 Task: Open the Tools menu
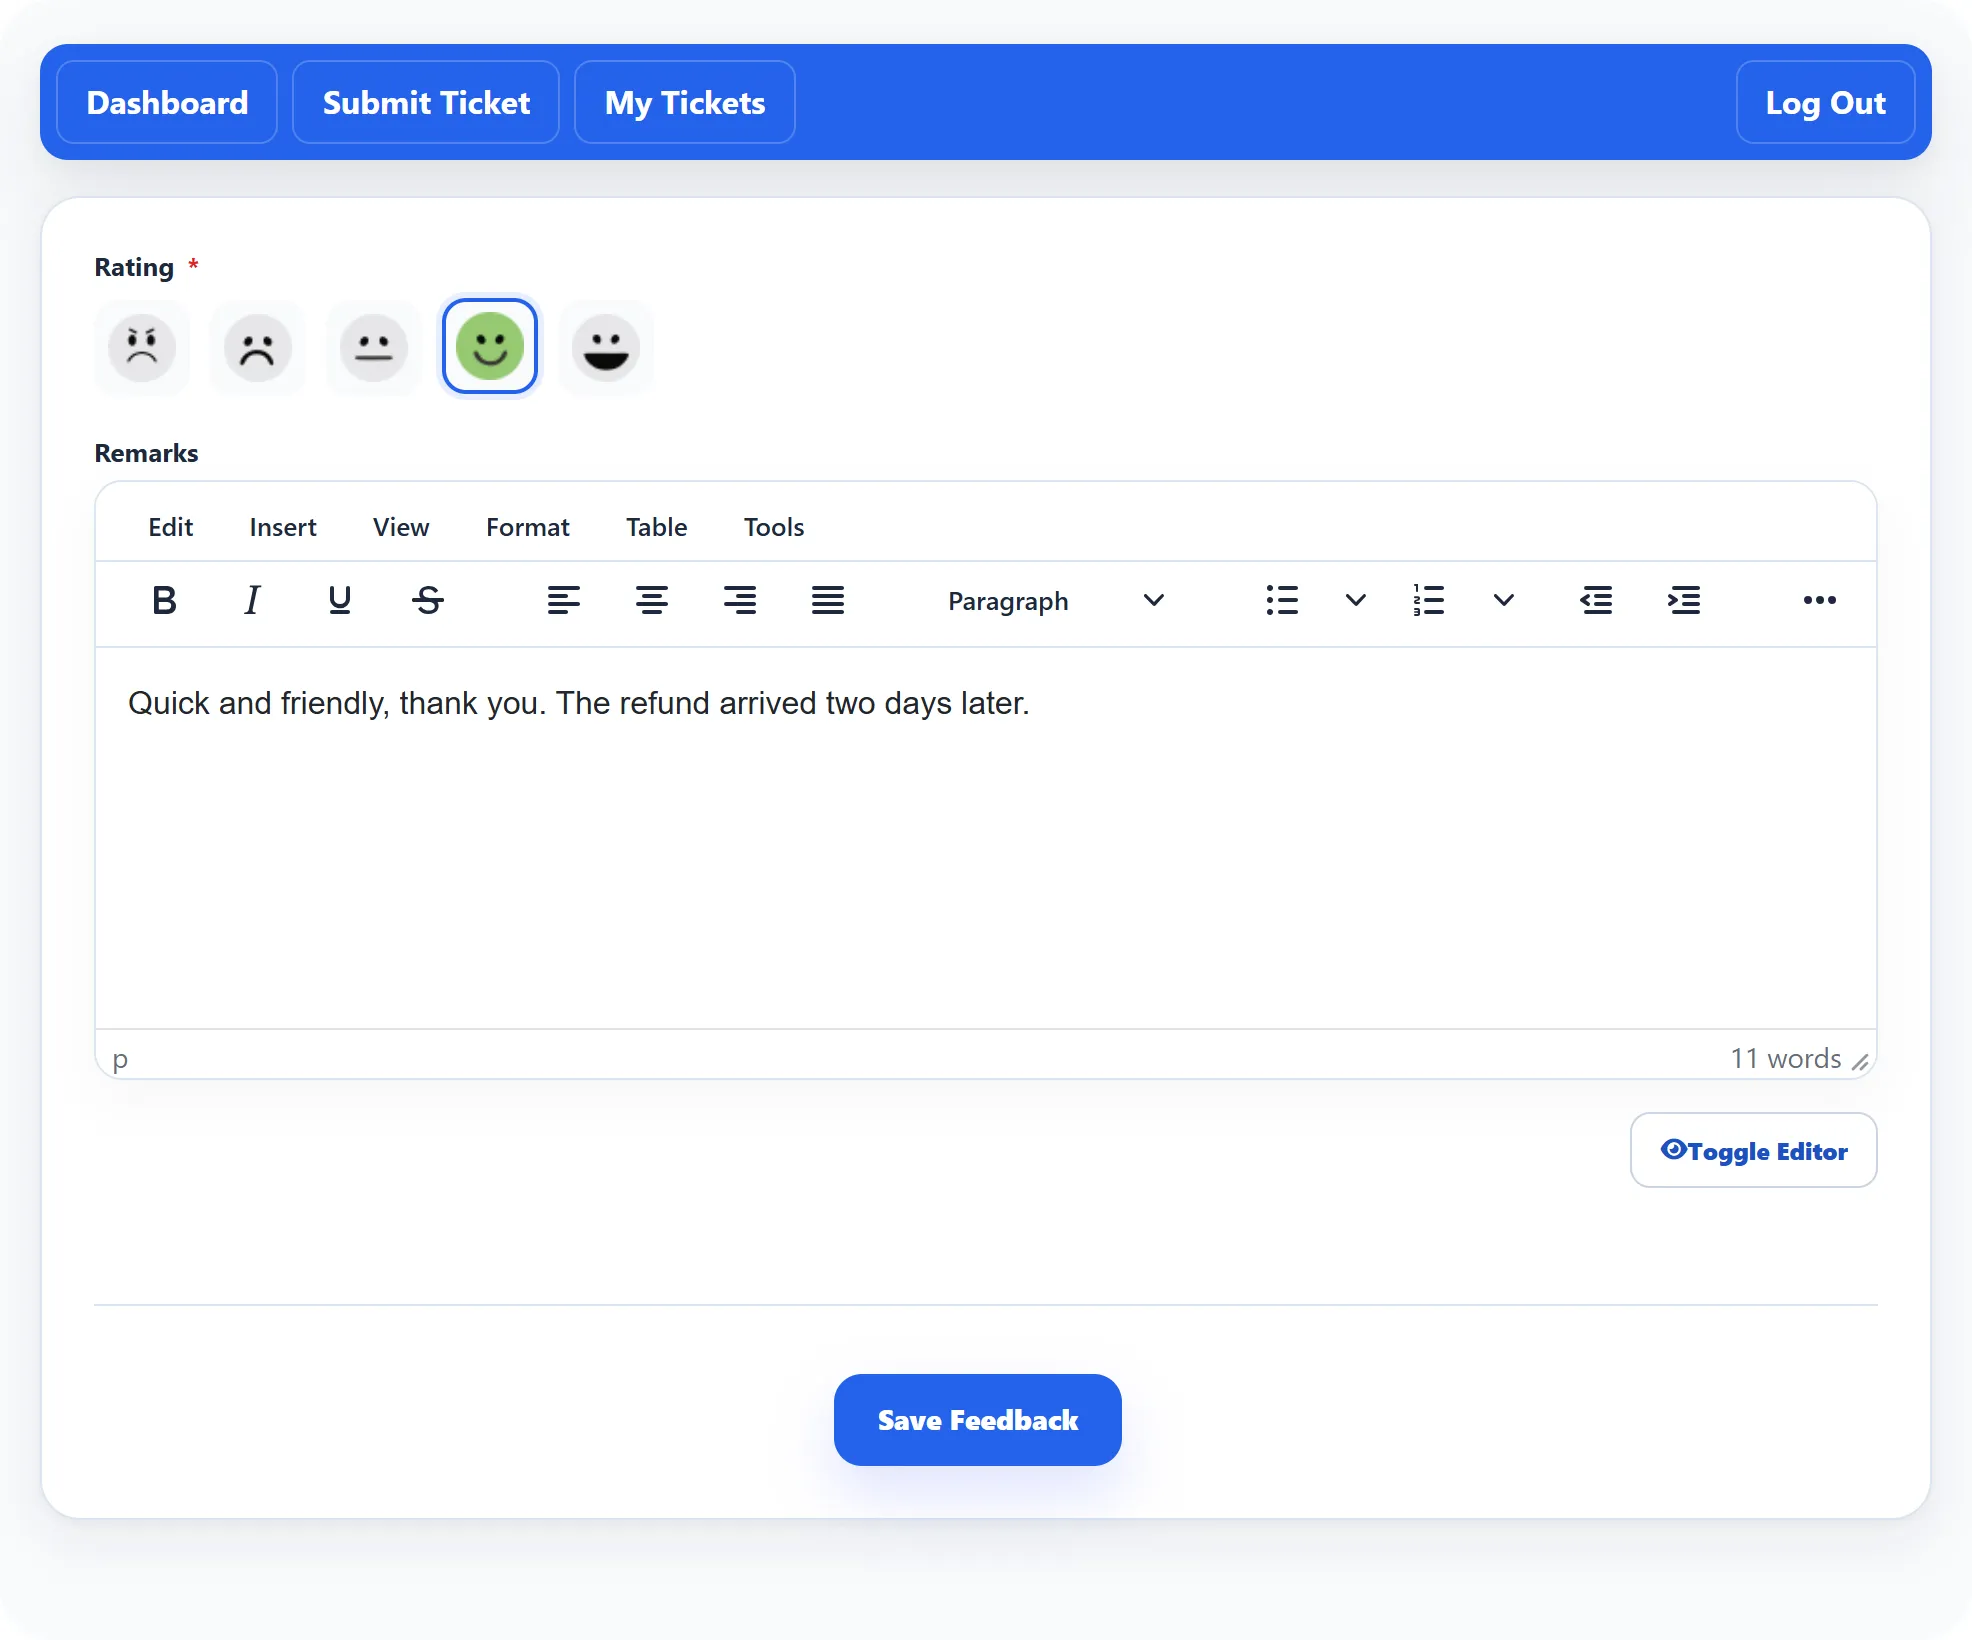(774, 527)
